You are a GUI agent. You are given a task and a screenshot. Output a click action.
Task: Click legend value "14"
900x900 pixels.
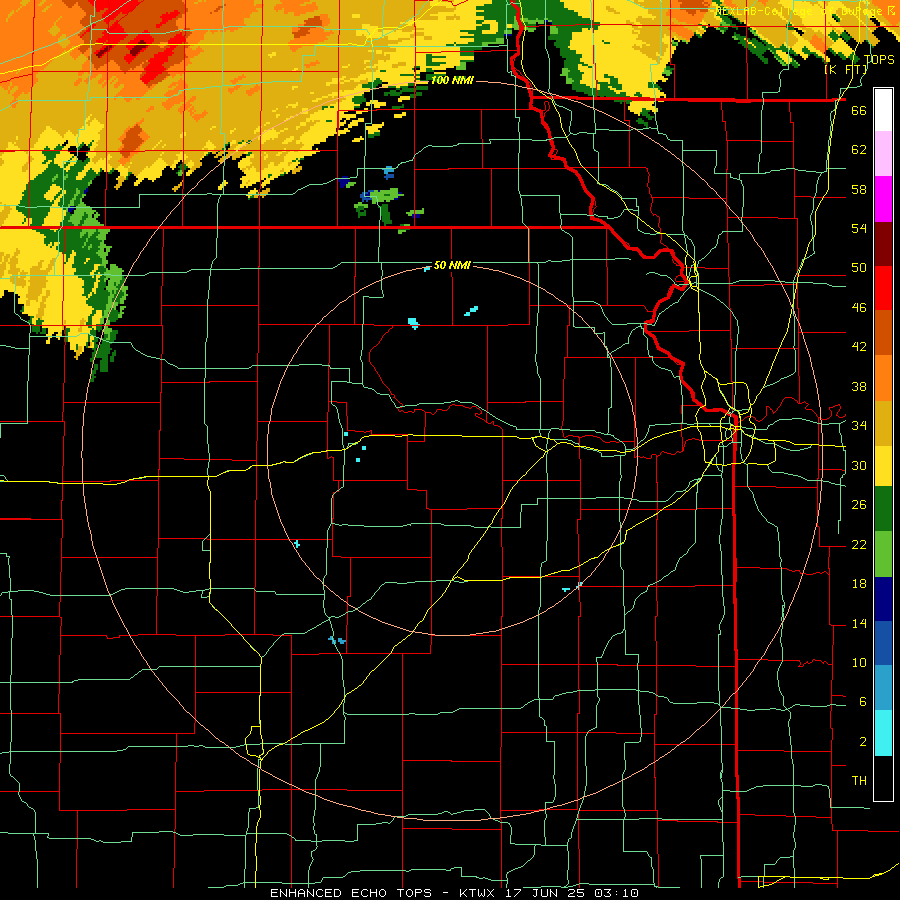coord(859,623)
